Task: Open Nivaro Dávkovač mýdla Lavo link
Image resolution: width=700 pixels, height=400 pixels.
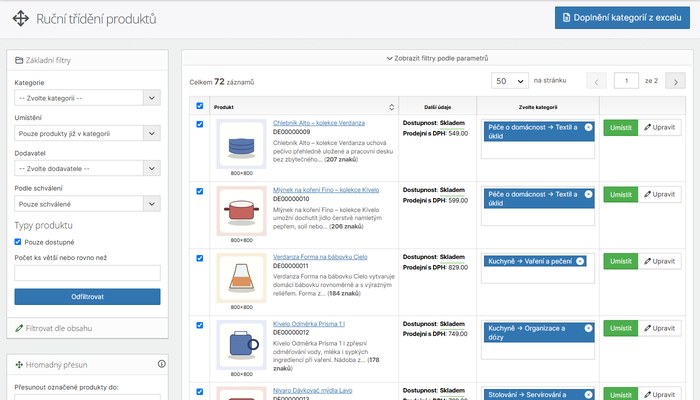Action: pyautogui.click(x=312, y=390)
